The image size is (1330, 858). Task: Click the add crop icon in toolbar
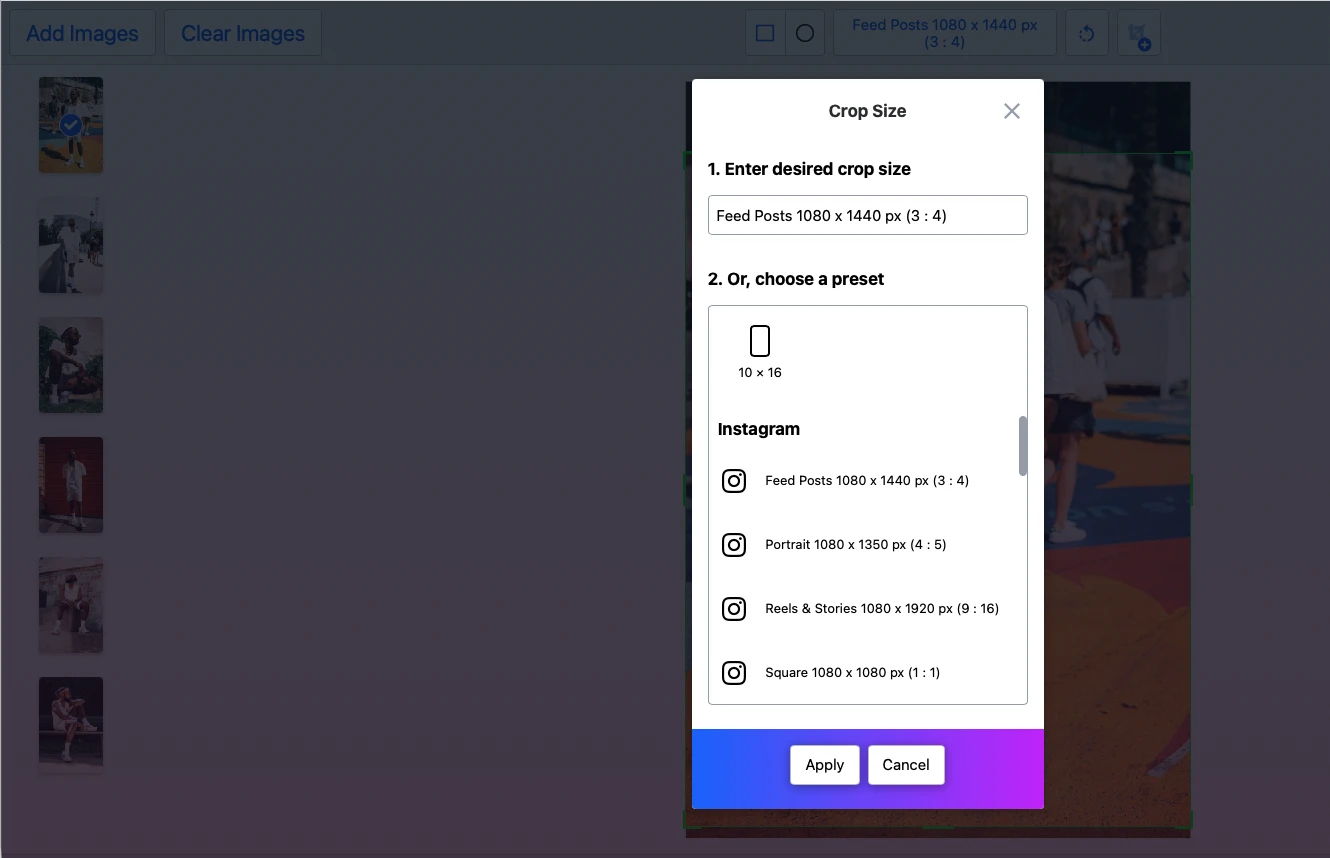coord(1139,33)
